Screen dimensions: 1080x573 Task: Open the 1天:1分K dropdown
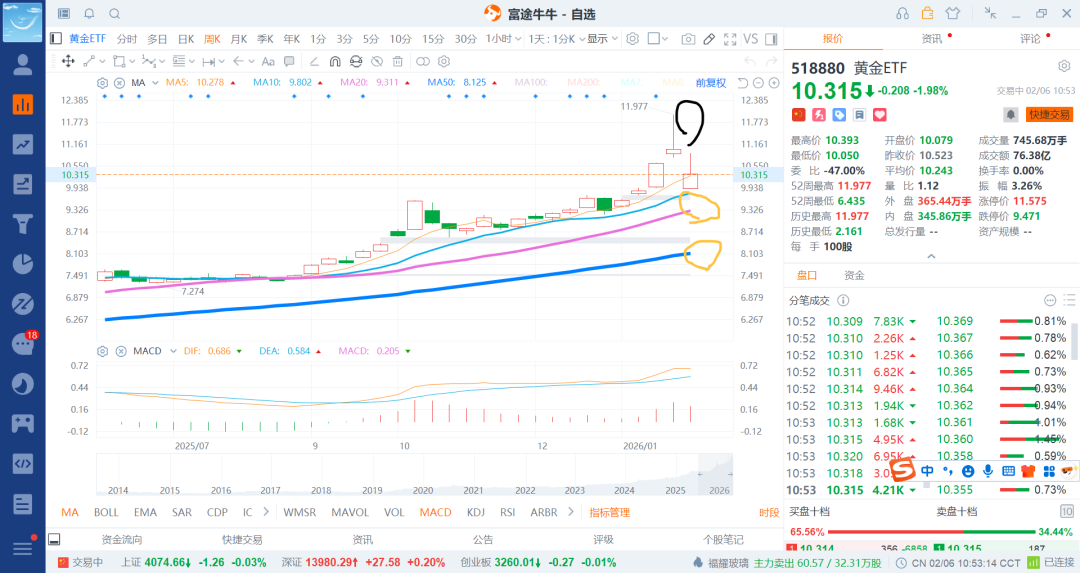(557, 39)
